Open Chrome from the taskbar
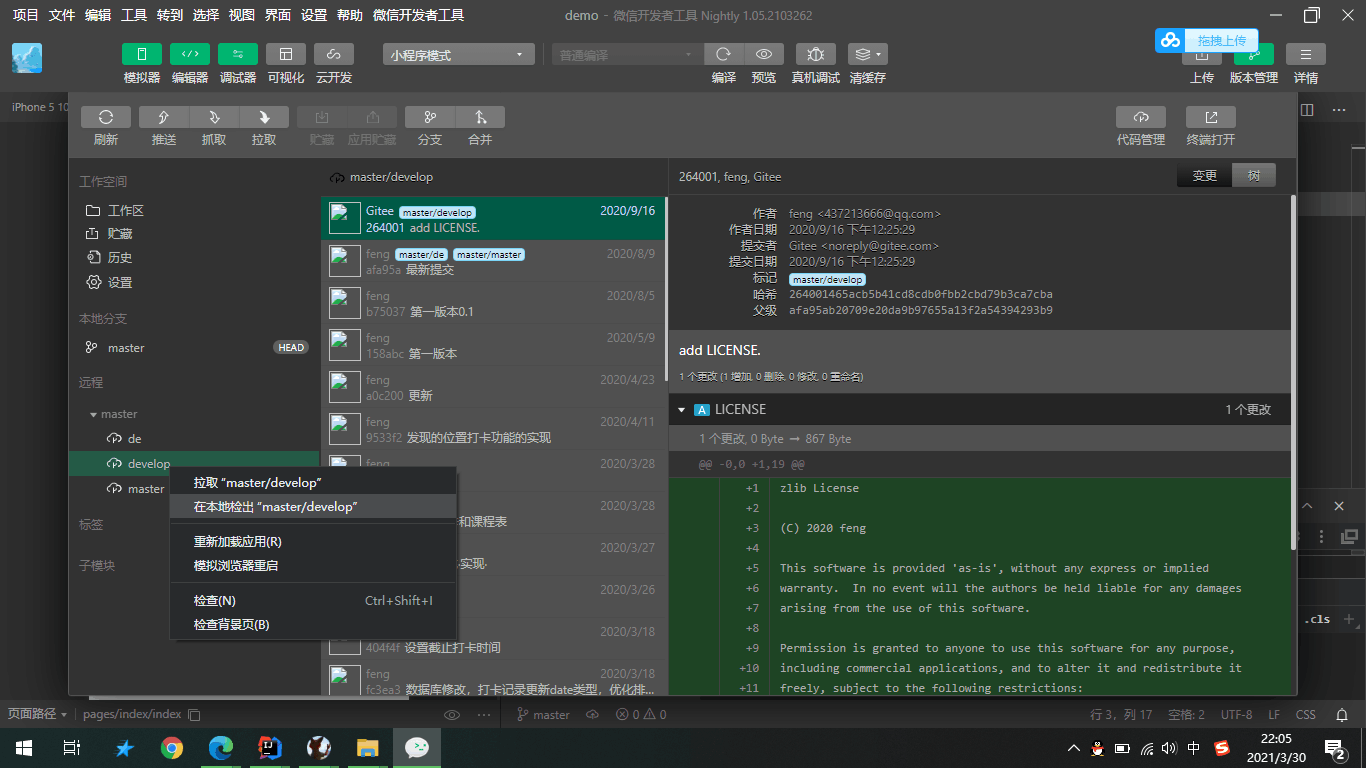The height and width of the screenshot is (768, 1366). (172, 748)
